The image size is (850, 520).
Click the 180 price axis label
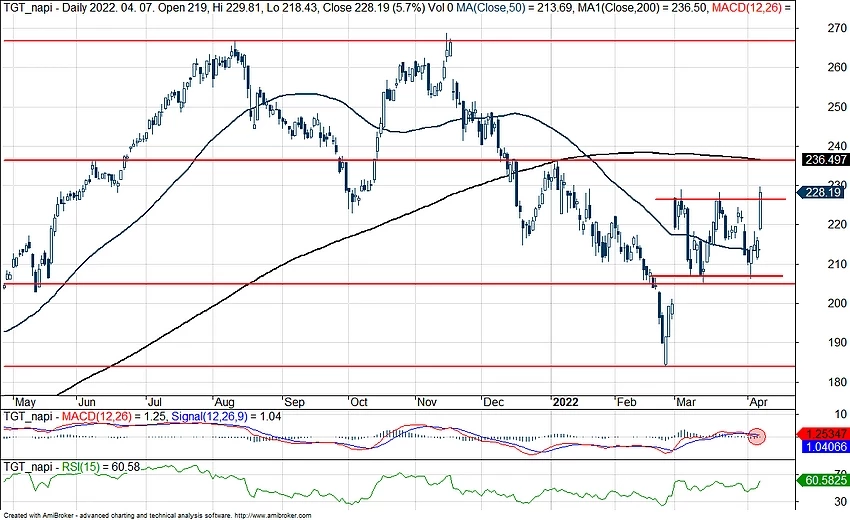(836, 382)
